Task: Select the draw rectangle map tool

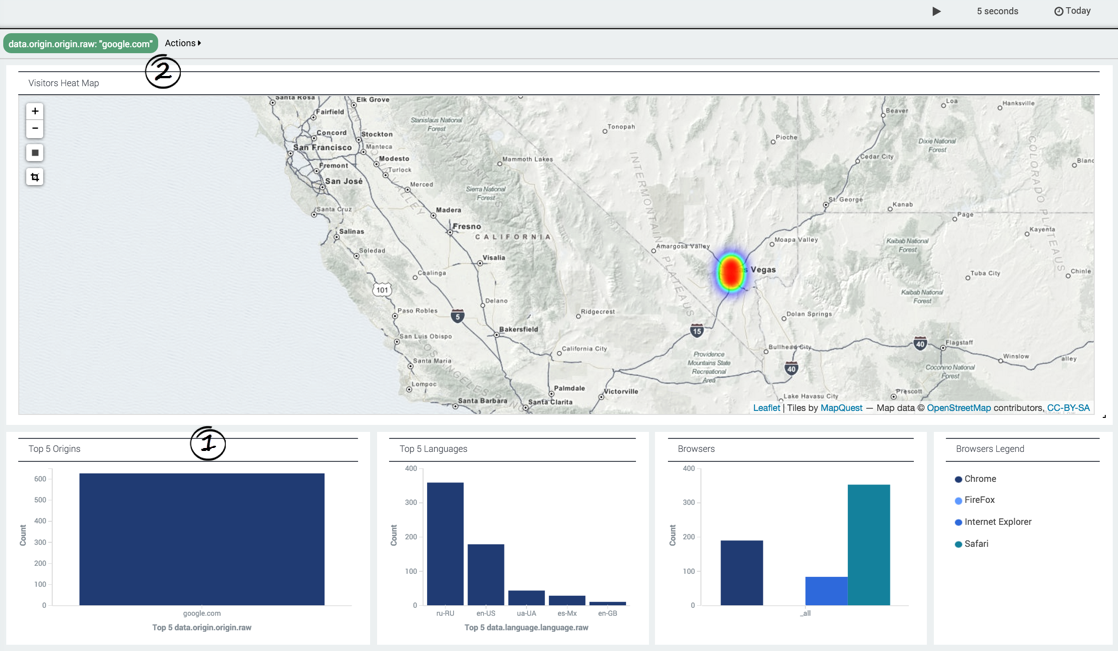Action: (35, 153)
